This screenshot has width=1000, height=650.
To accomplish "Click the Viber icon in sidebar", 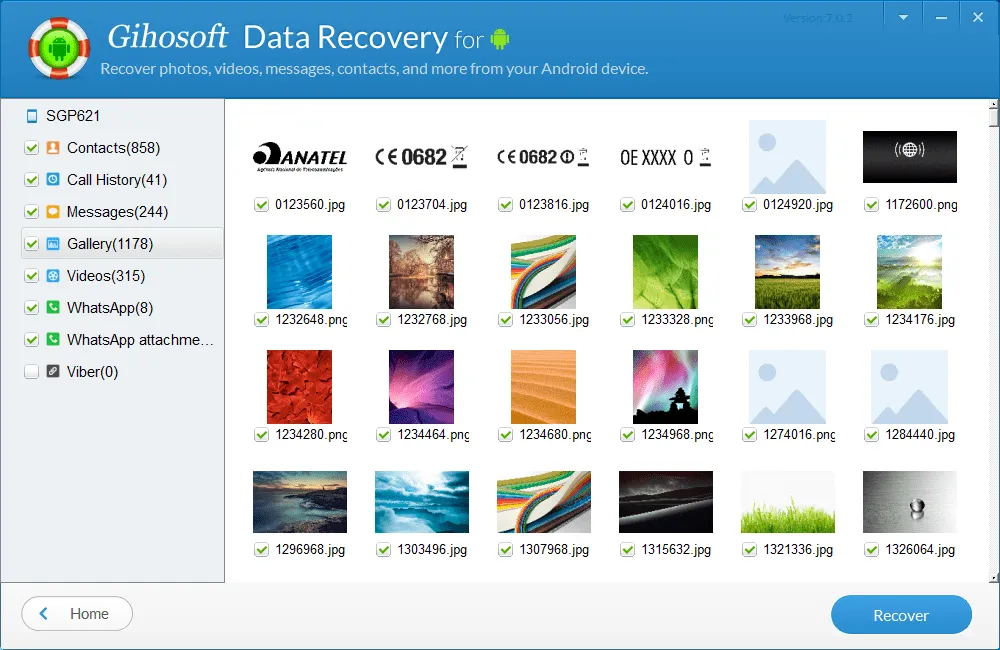I will coord(53,372).
